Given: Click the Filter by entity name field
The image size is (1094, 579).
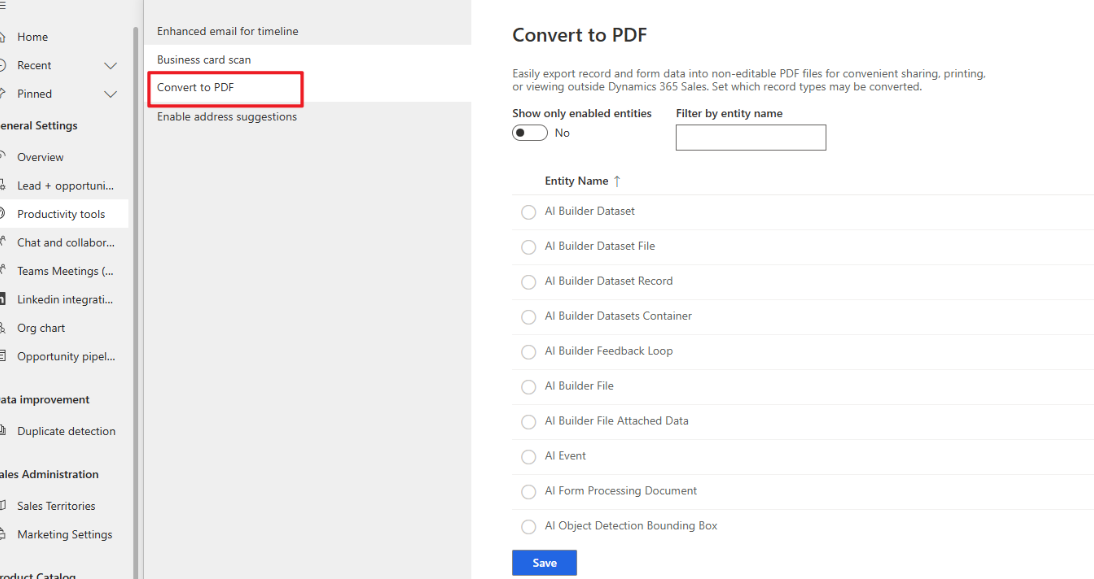Looking at the screenshot, I should [x=751, y=137].
